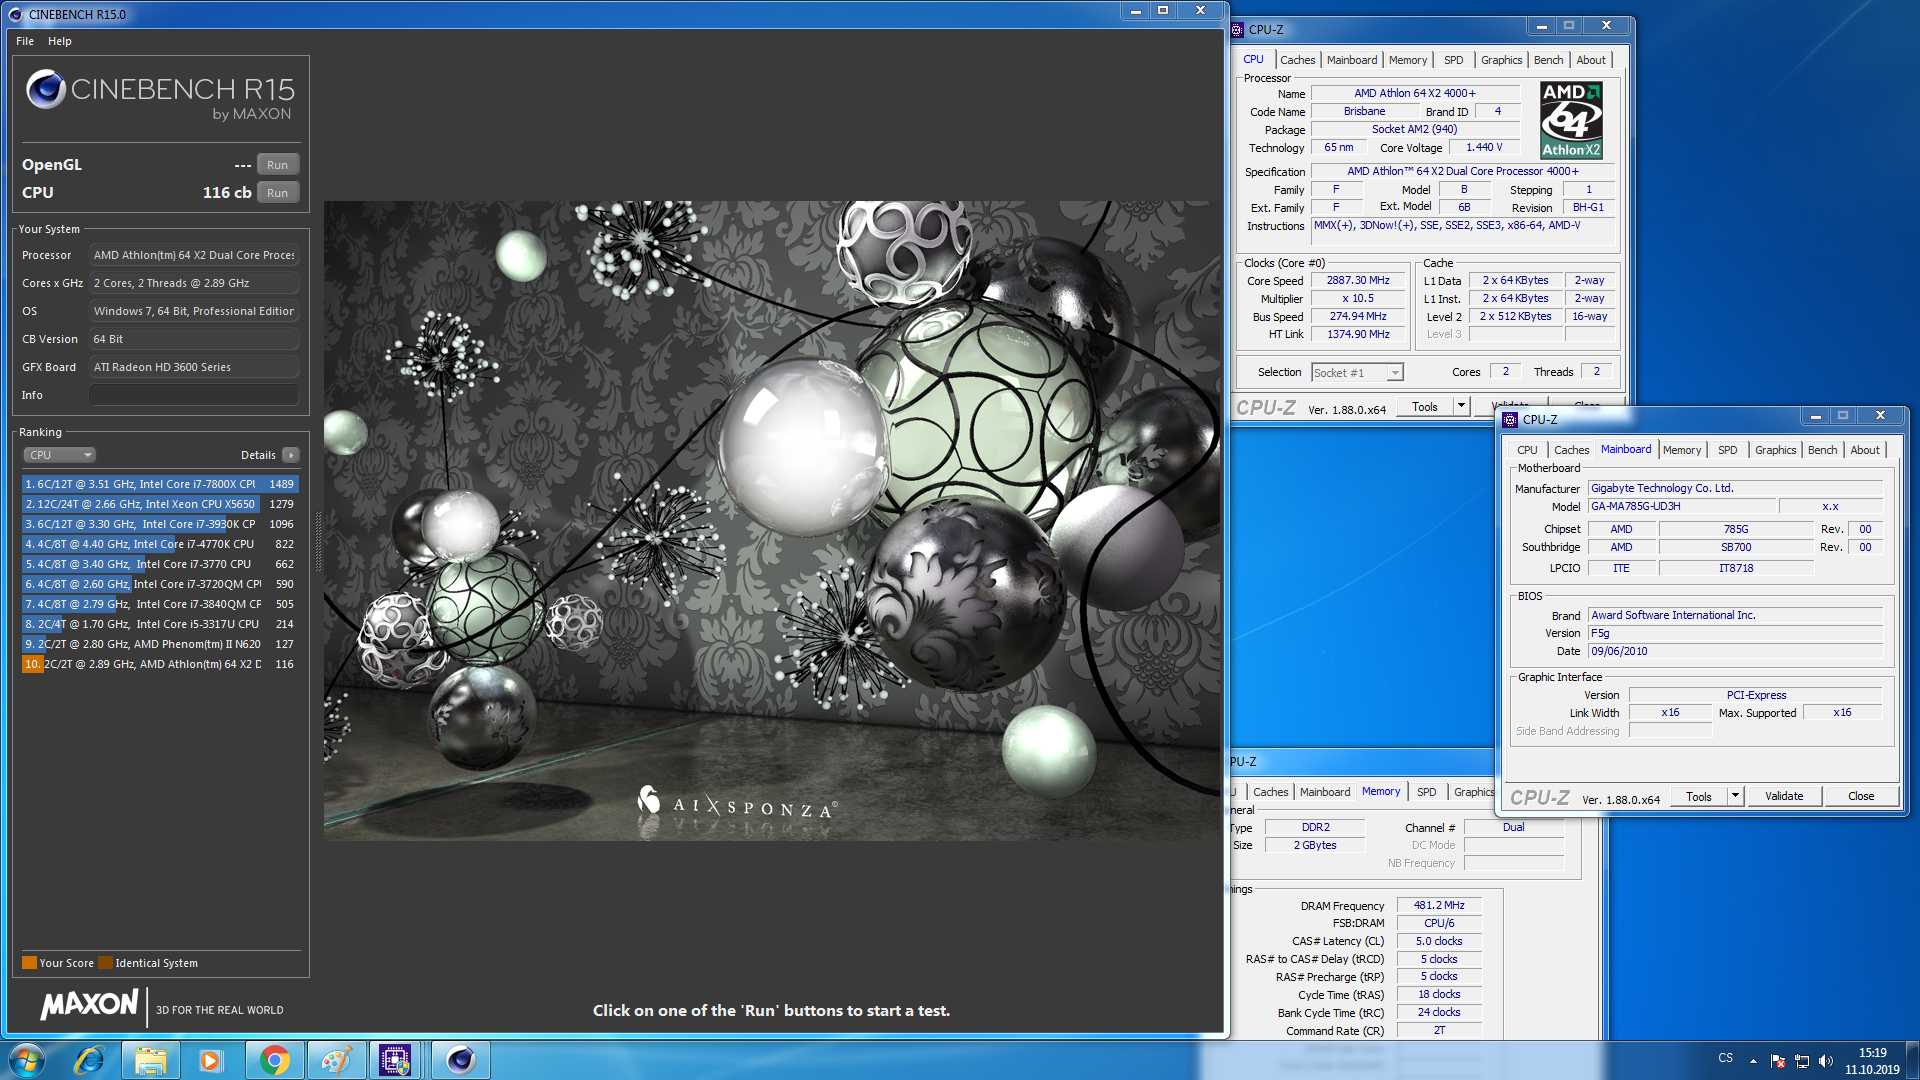Open SPD tab in Mainboard CPU-Z window
This screenshot has width=1920, height=1080.
click(1727, 450)
